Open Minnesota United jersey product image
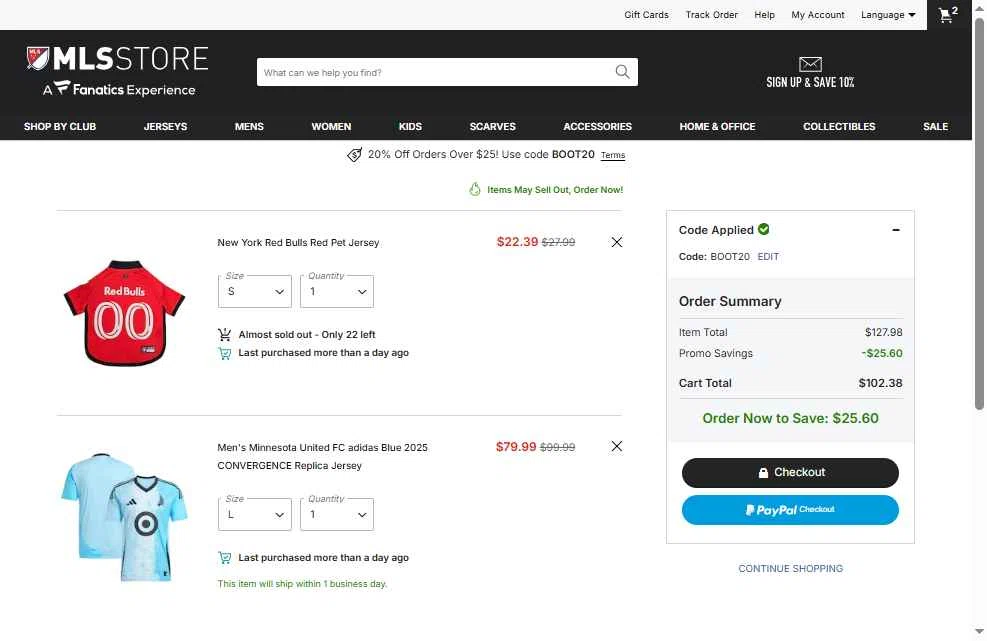The width and height of the screenshot is (987, 641). click(x=125, y=517)
